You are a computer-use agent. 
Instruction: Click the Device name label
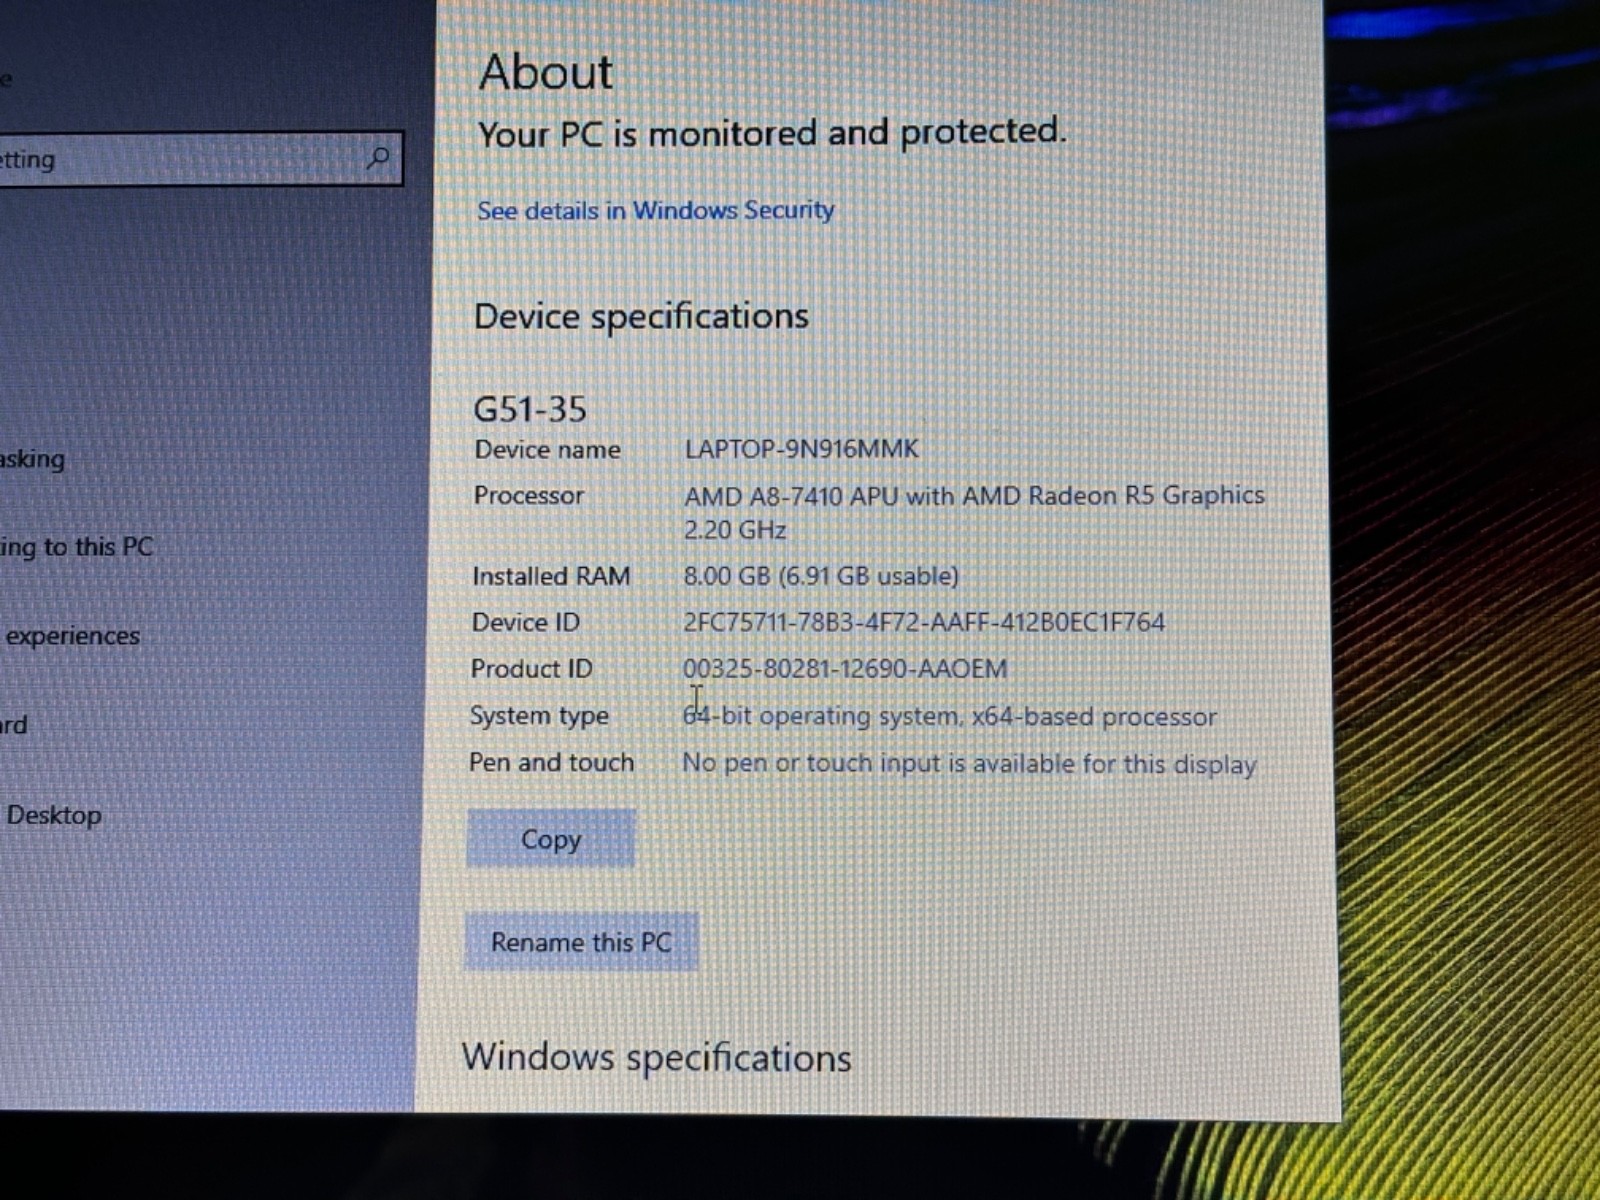click(x=547, y=450)
